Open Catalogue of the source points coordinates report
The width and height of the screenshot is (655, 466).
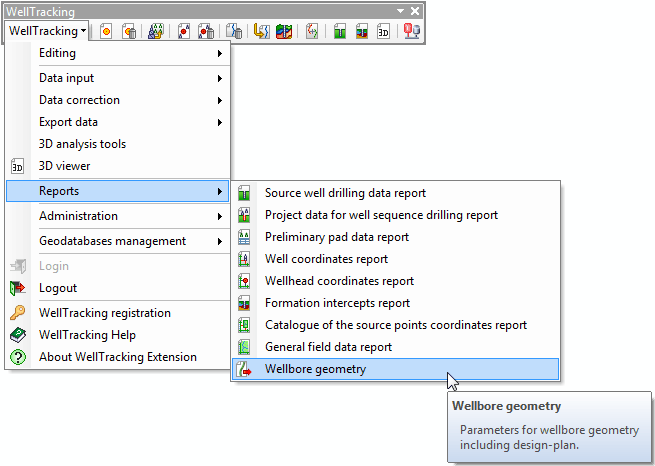pos(396,325)
